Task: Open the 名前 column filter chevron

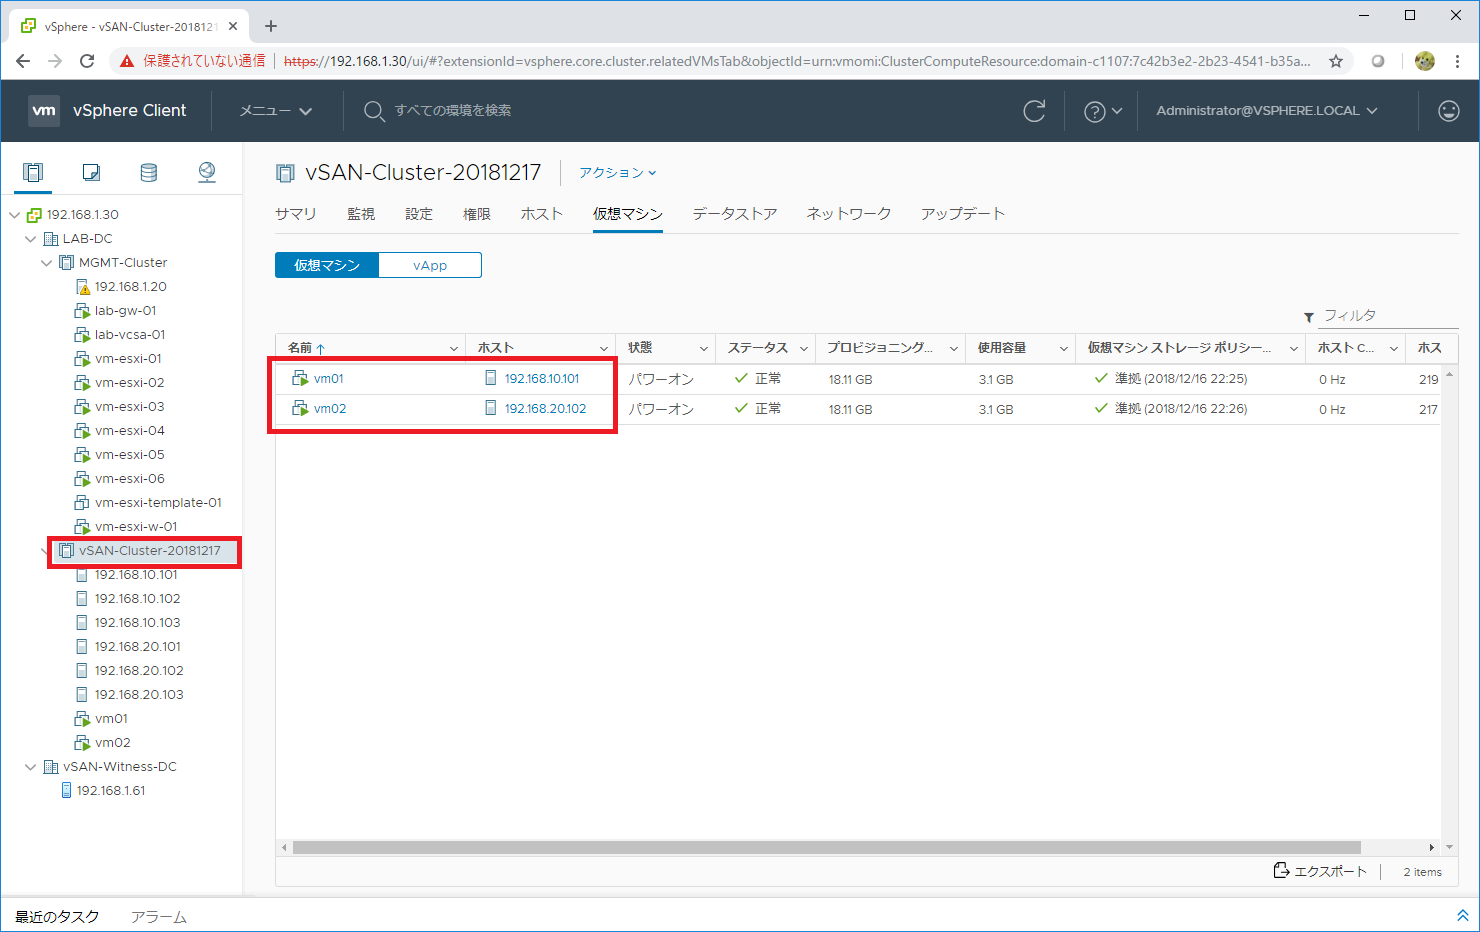Action: [454, 349]
